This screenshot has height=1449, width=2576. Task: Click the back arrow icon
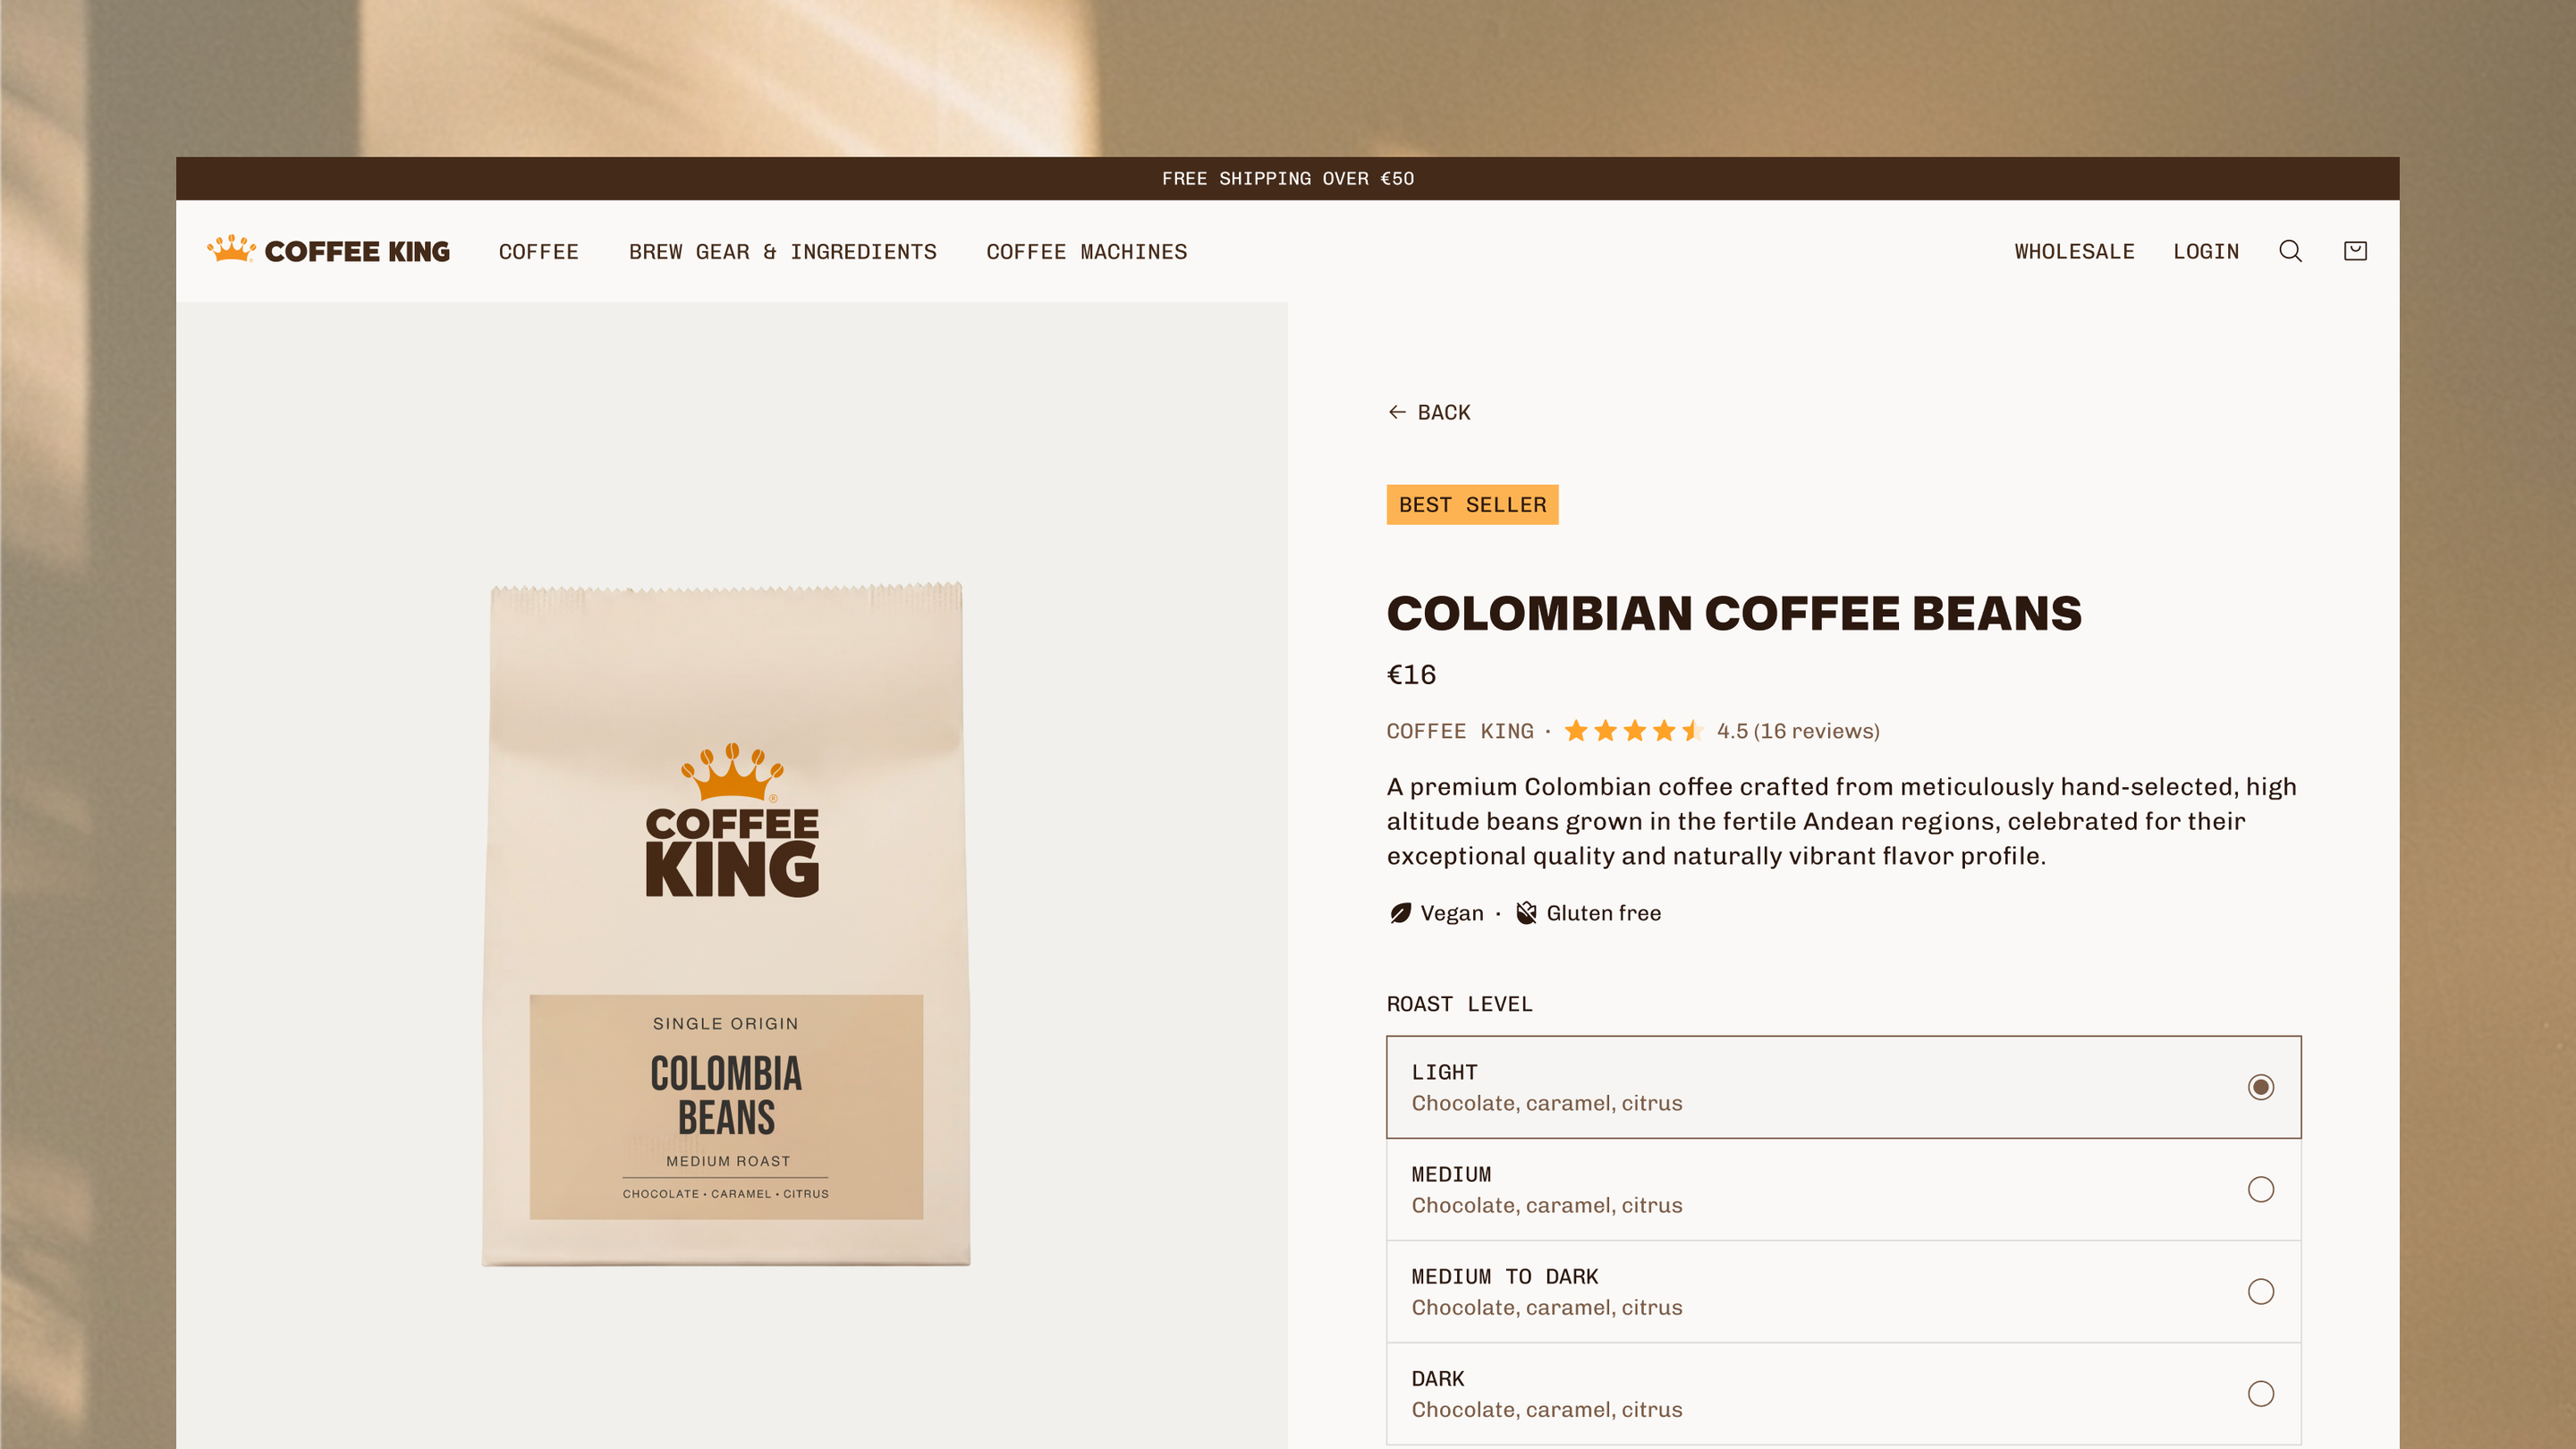(1397, 412)
